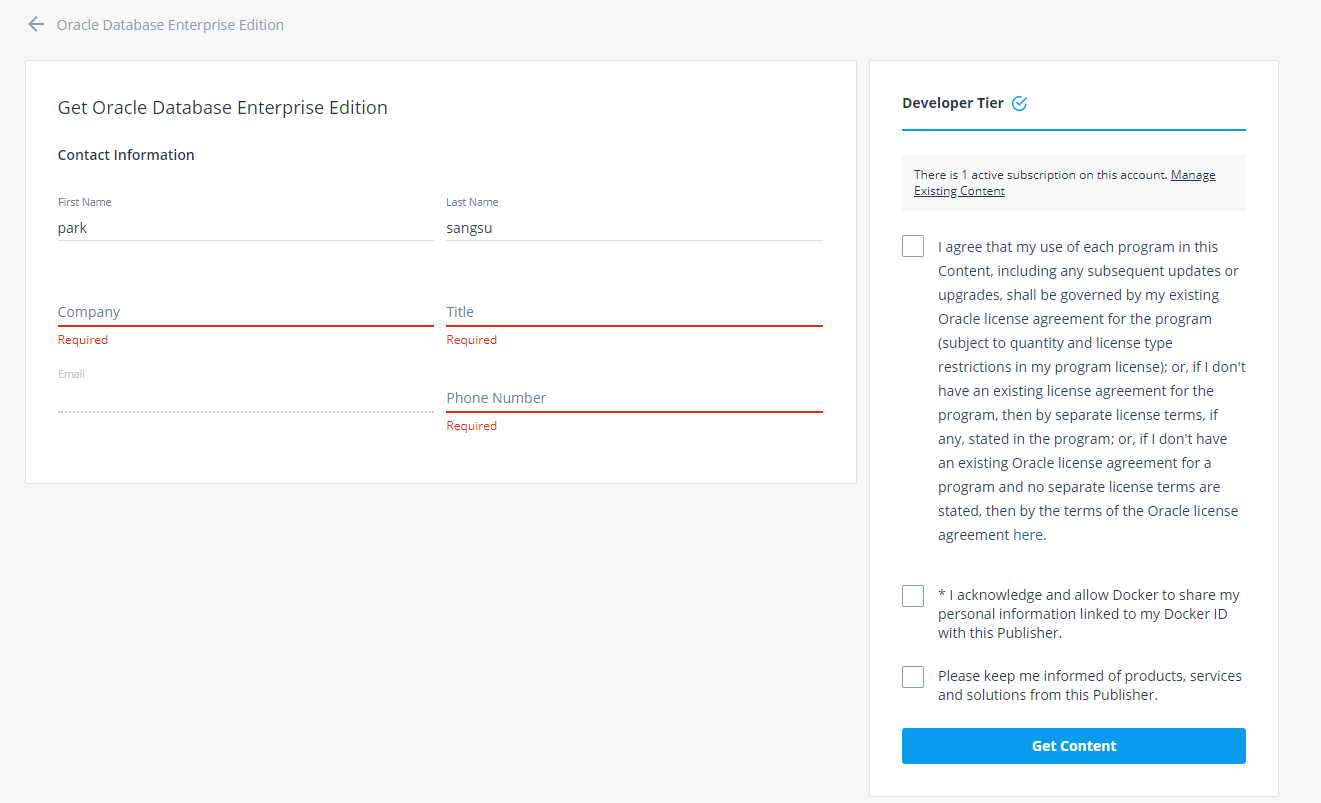
Task: Tick the Docker personal information sharing checkbox
Action: pyautogui.click(x=913, y=596)
